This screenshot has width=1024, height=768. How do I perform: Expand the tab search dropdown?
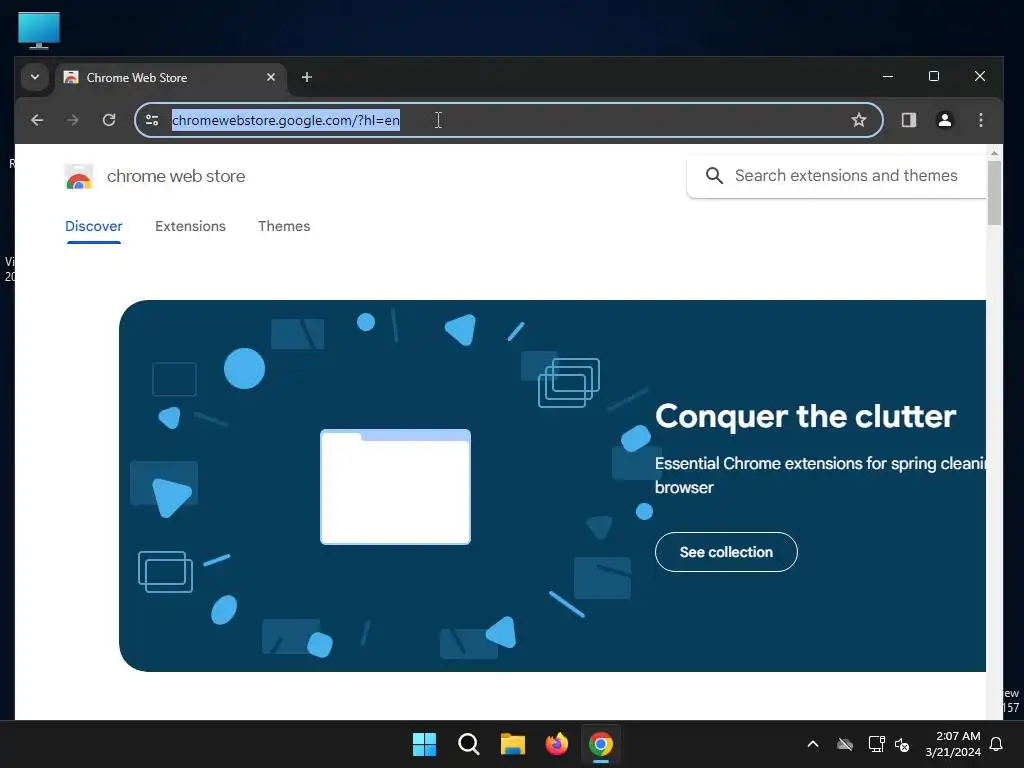[x=35, y=77]
